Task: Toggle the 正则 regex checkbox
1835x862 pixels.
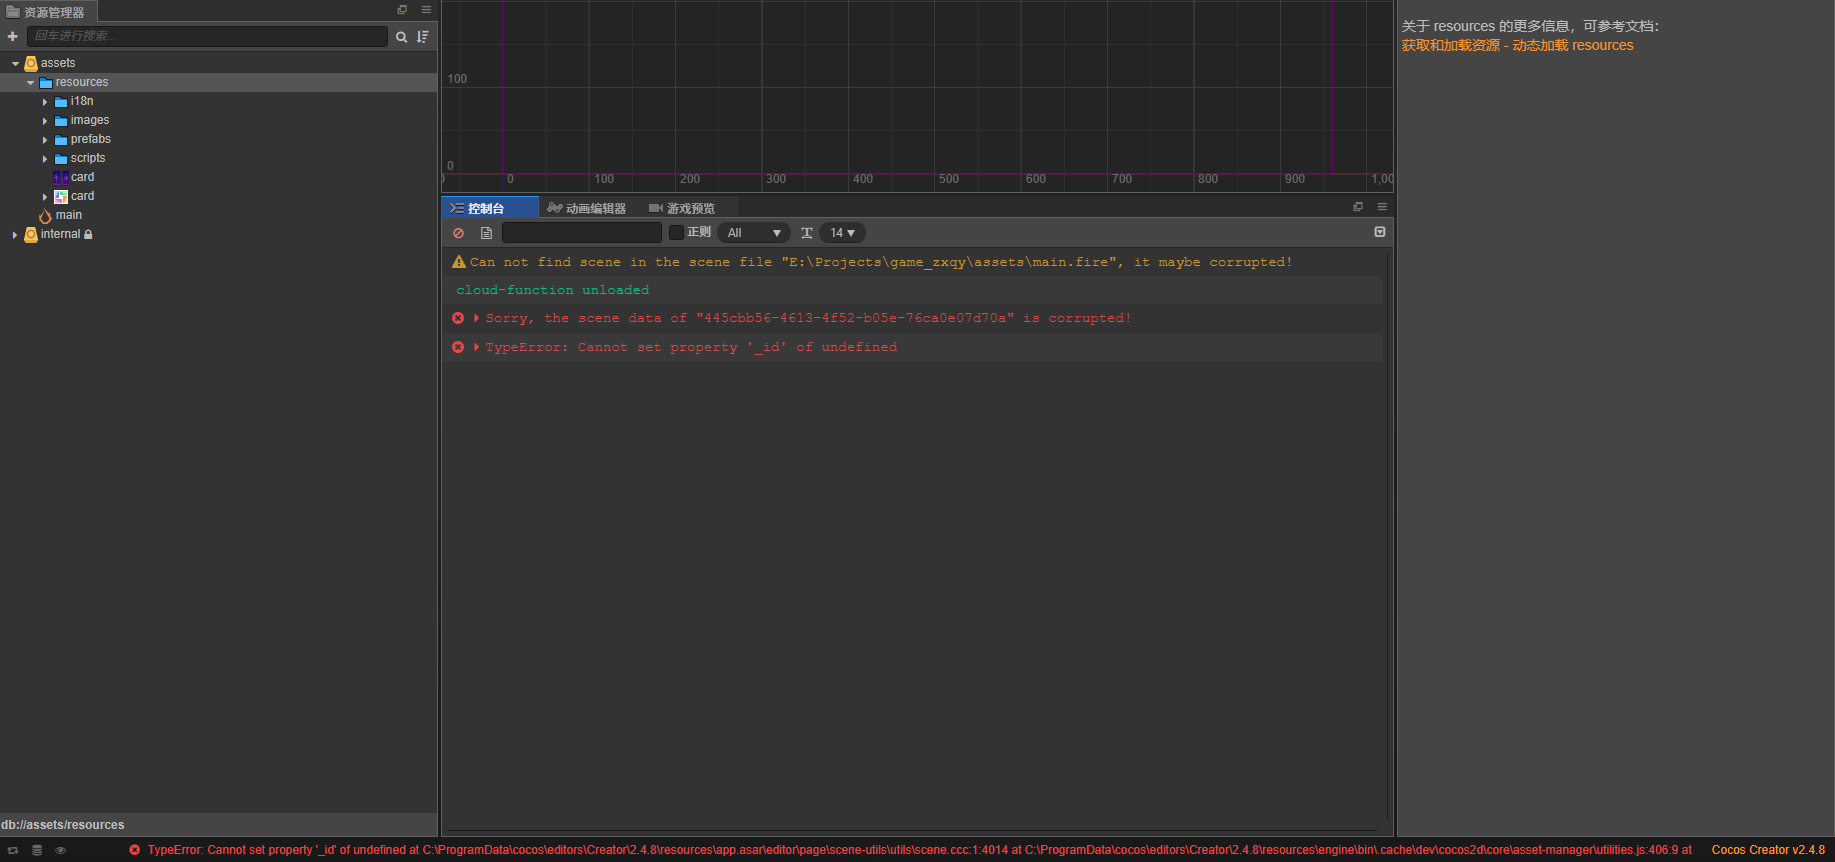Action: (676, 233)
